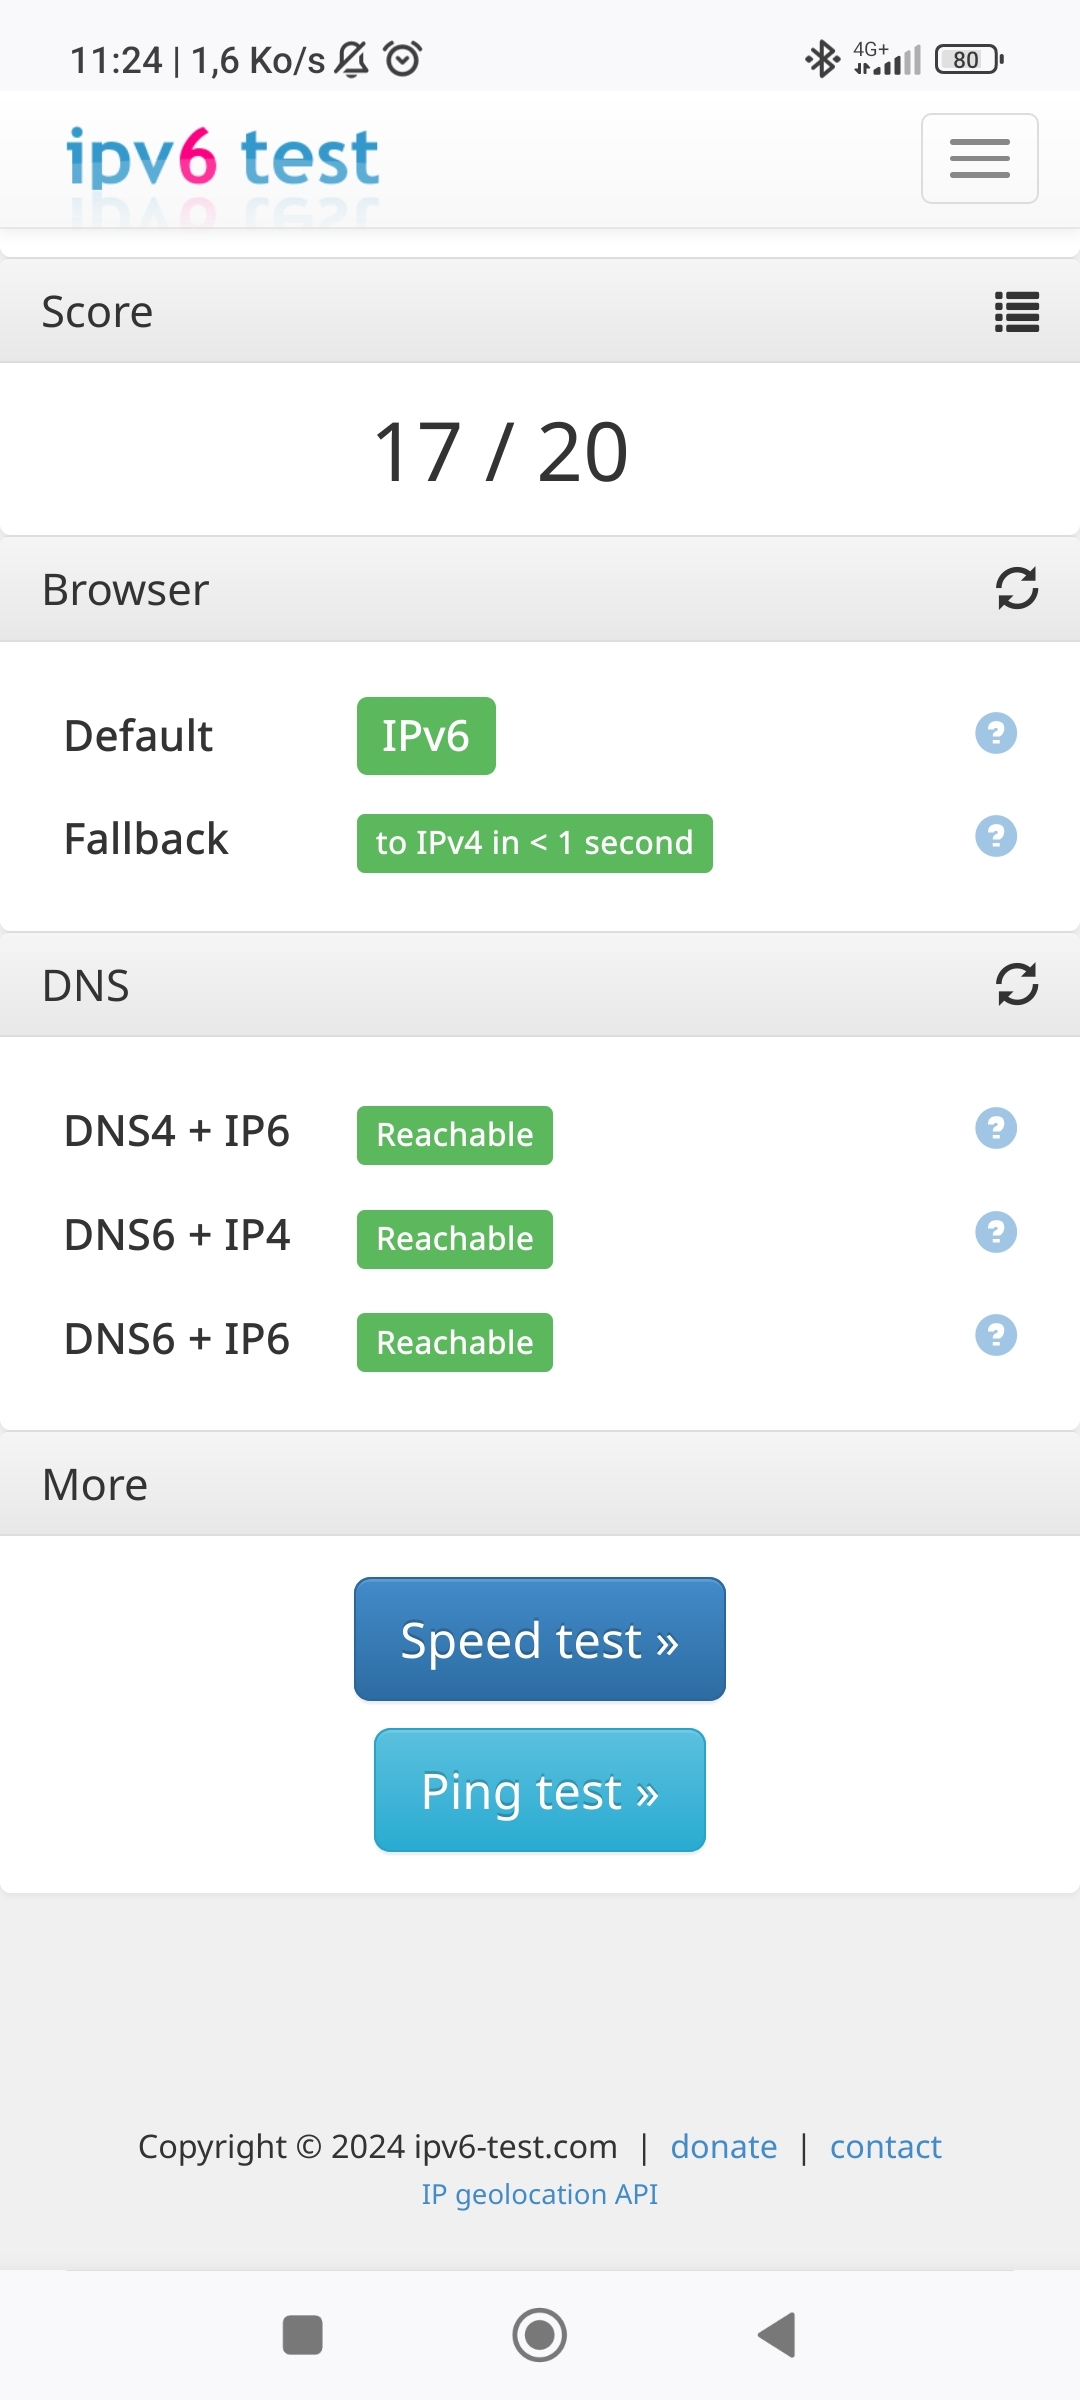The width and height of the screenshot is (1080, 2400).
Task: Show help for DNS4 + IP6
Action: (x=995, y=1129)
